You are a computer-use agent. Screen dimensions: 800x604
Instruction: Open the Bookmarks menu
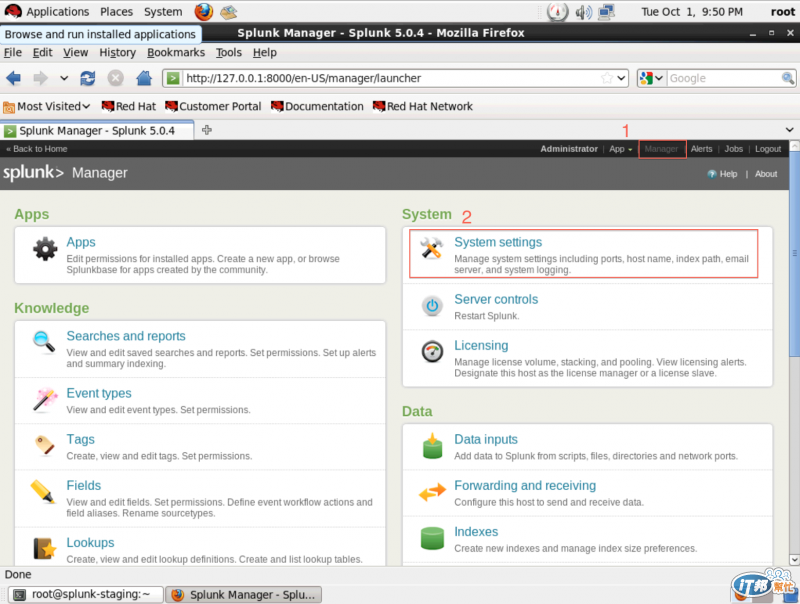[176, 53]
